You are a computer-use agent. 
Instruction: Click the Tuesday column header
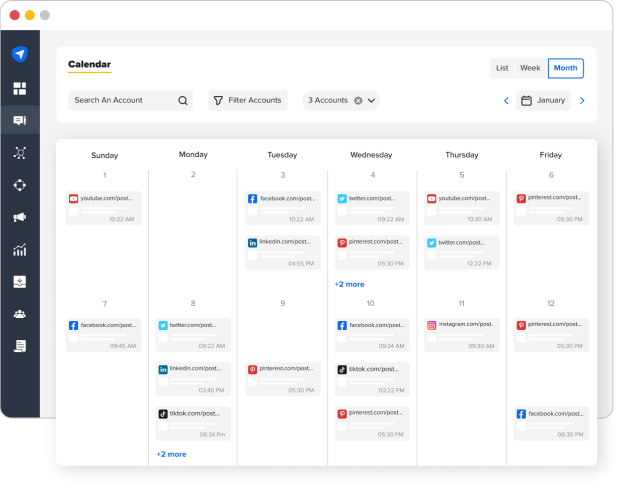(x=282, y=155)
